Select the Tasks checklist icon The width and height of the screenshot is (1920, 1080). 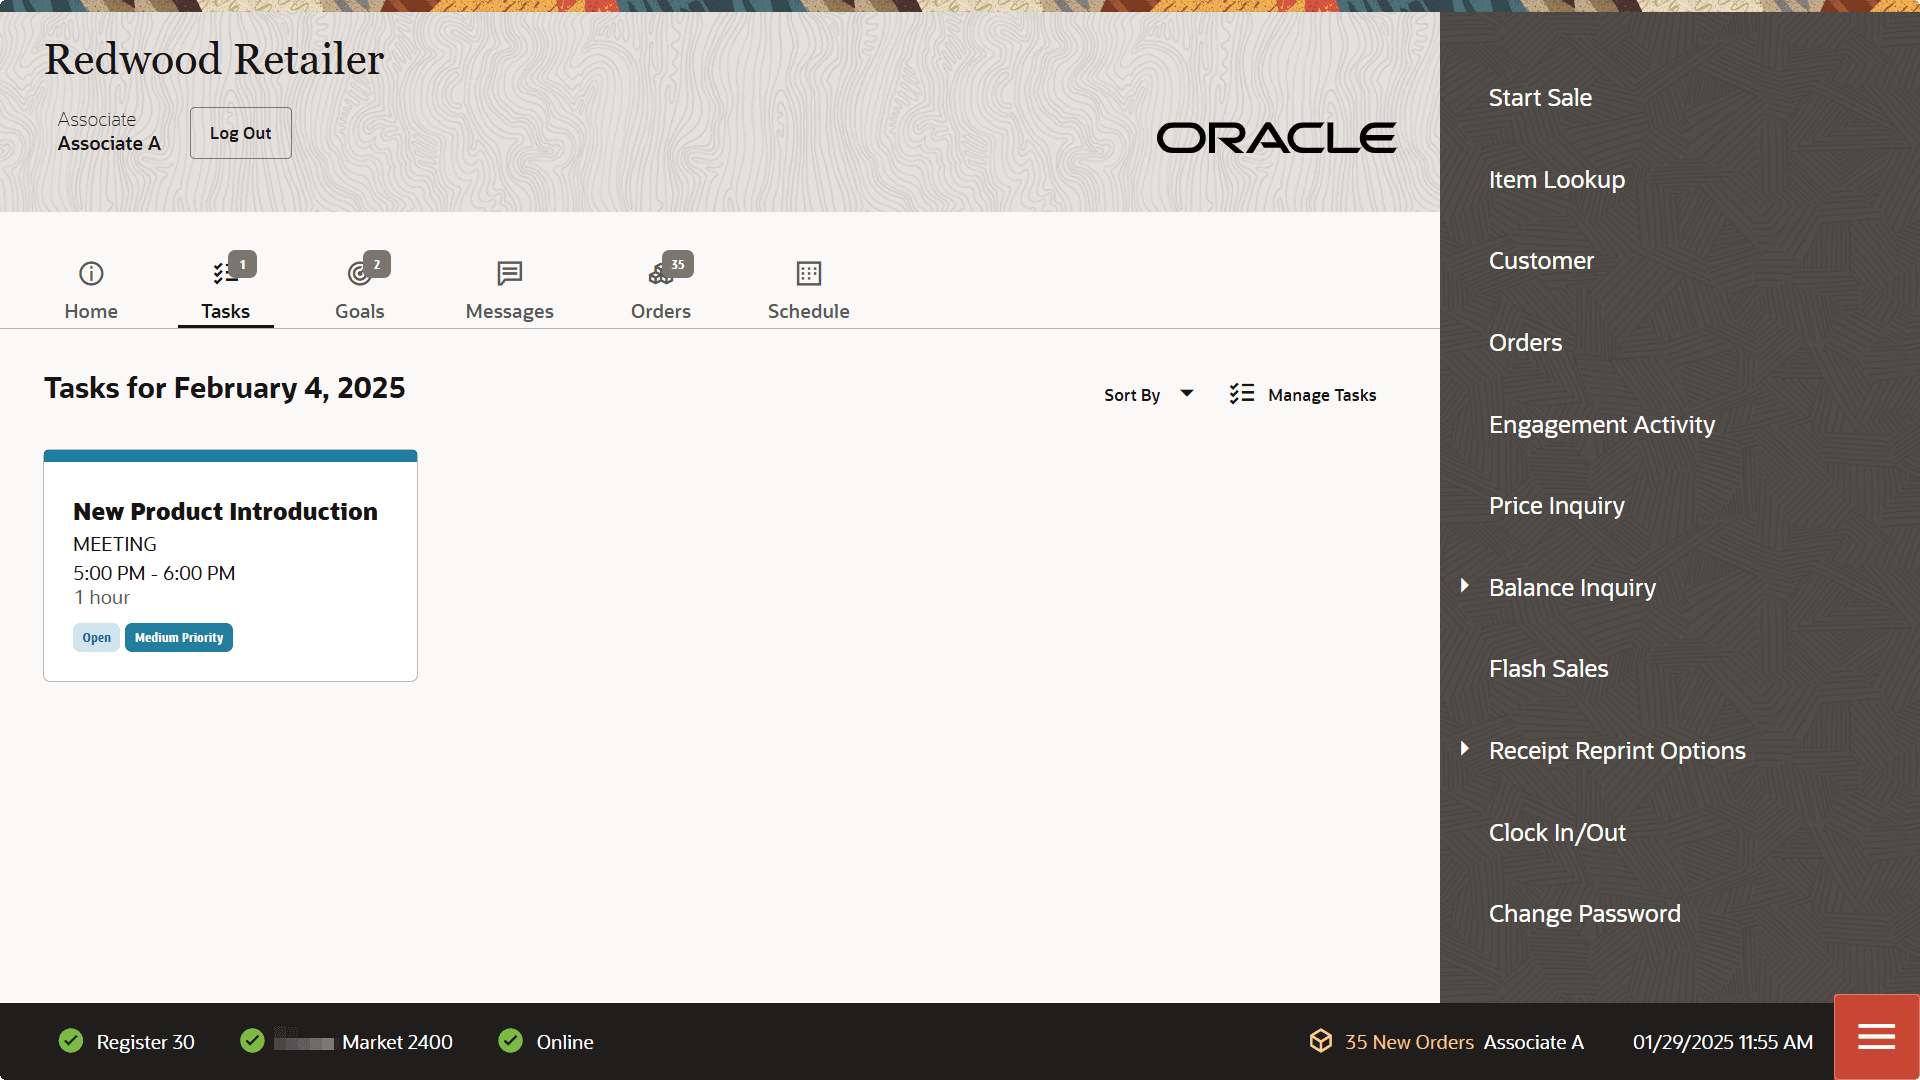[x=224, y=273]
